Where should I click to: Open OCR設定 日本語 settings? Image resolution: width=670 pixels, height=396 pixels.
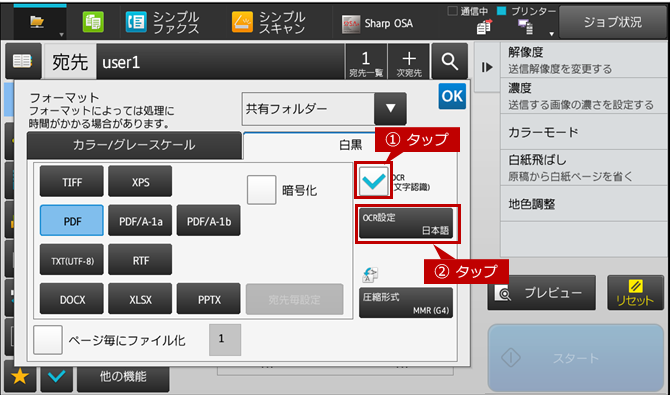(406, 223)
